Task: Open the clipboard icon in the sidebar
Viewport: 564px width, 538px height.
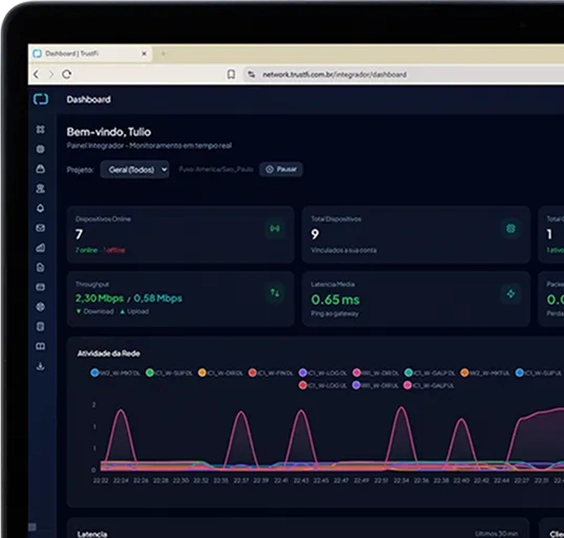Action: click(41, 327)
